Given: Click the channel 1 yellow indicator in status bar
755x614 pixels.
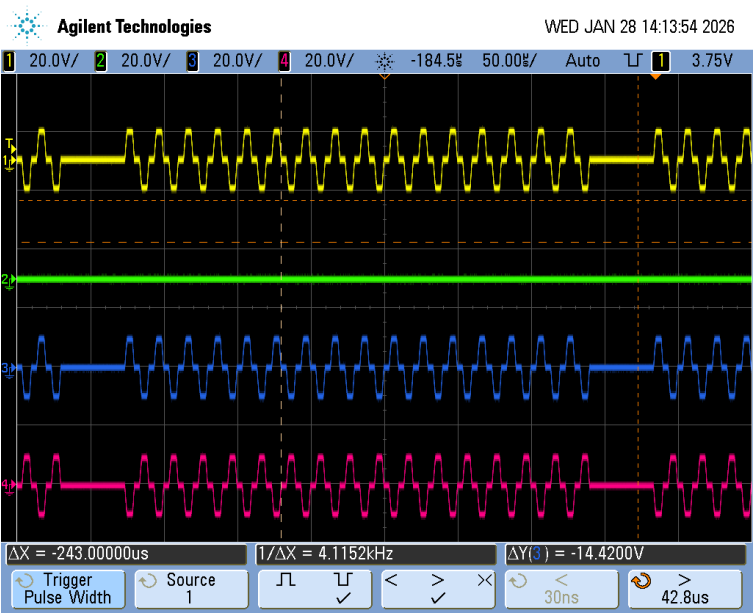Looking at the screenshot, I should (x=9, y=61).
